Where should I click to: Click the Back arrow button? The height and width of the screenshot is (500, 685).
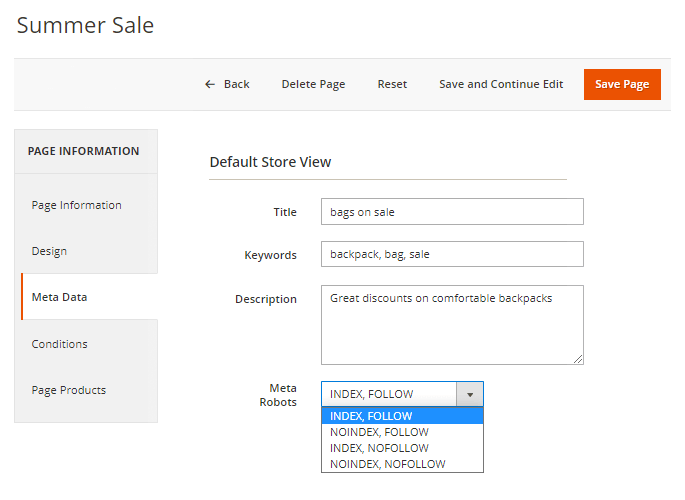[x=227, y=84]
